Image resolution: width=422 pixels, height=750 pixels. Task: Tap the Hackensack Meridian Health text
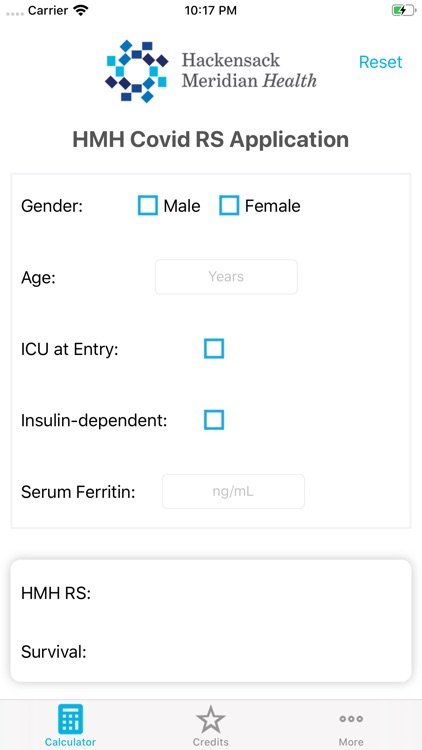[x=249, y=70]
